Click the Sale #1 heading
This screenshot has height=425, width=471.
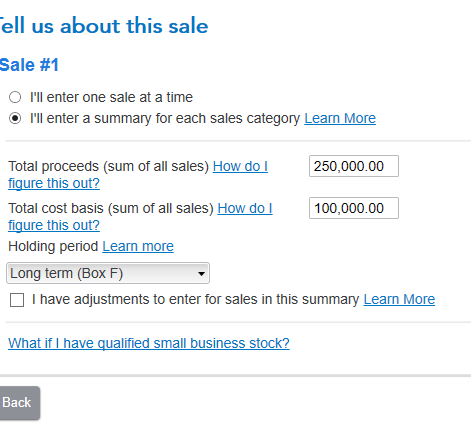click(29, 65)
